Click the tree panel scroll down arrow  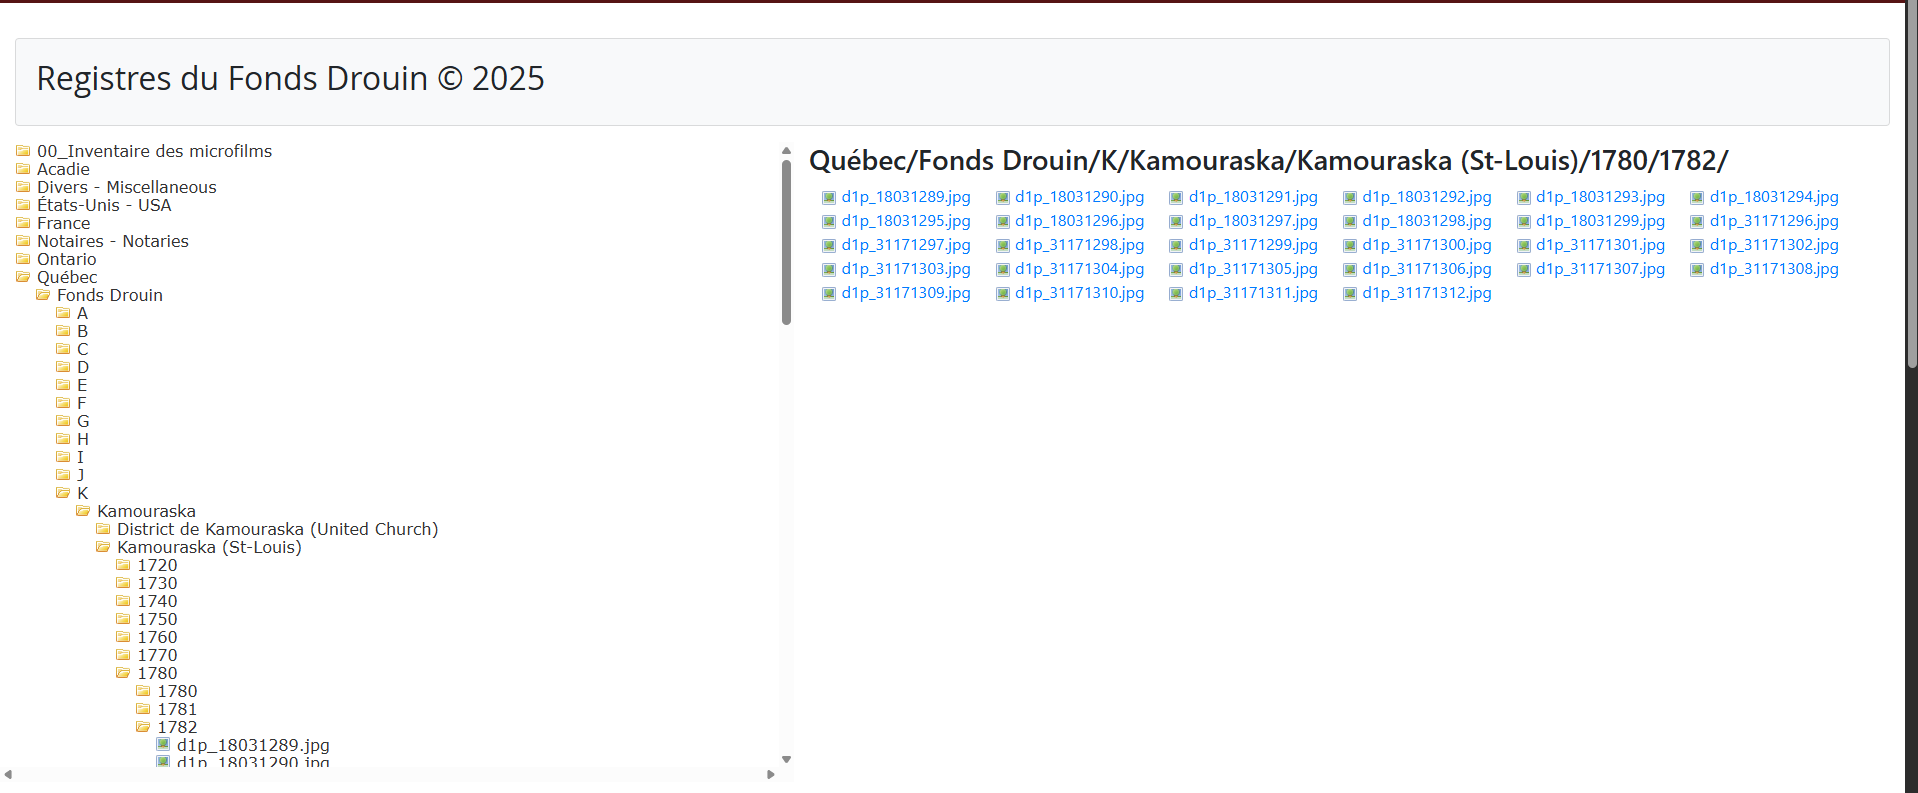[786, 759]
